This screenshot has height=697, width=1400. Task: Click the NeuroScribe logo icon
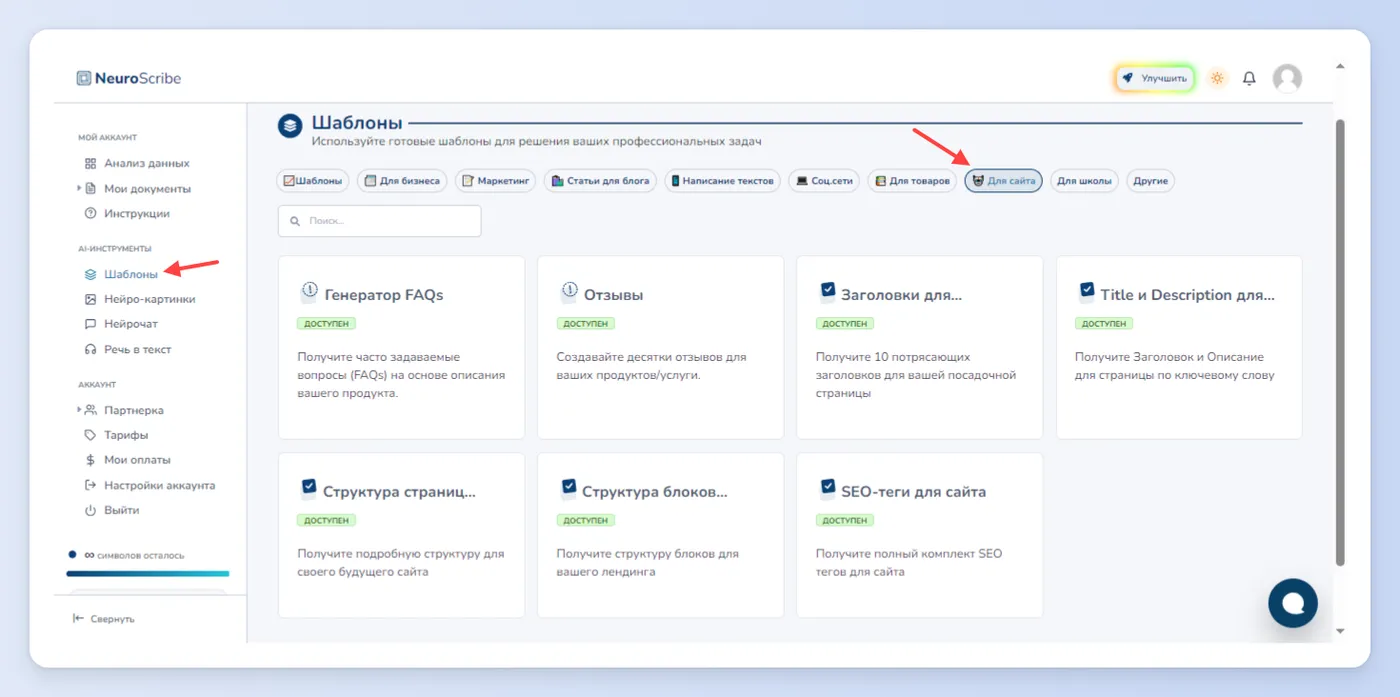[84, 78]
